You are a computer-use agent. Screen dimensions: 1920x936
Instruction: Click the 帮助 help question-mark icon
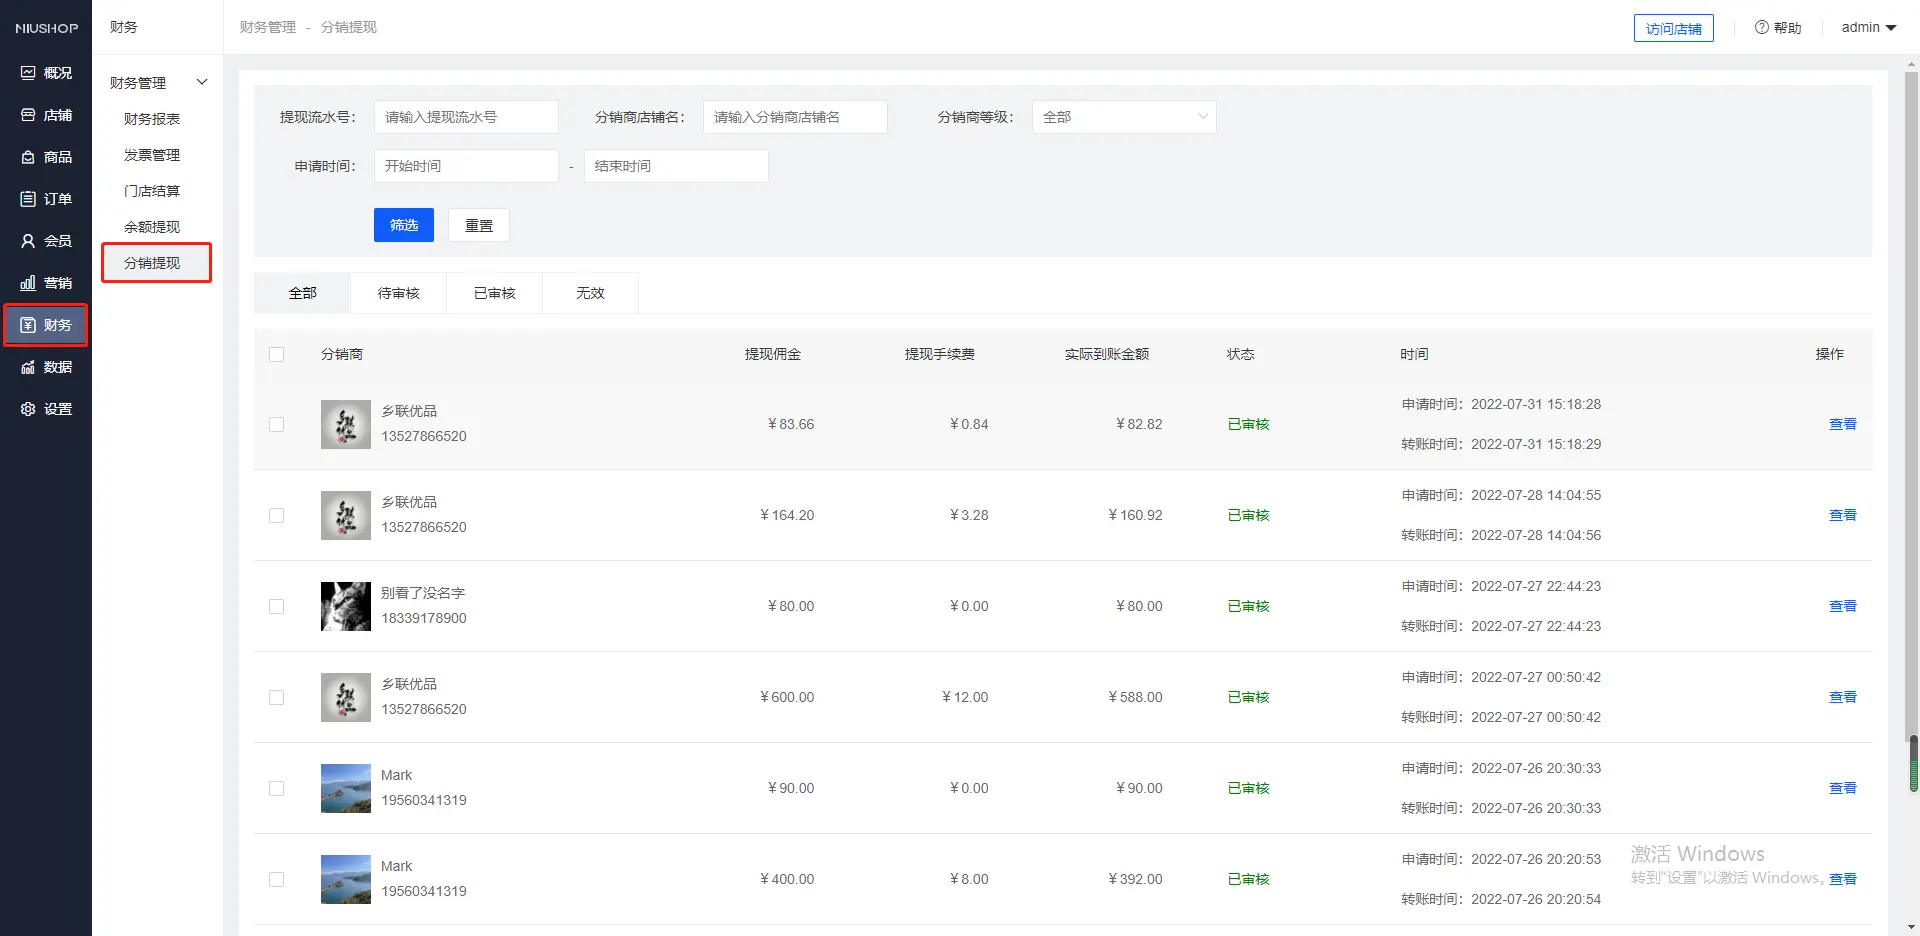point(1761,28)
